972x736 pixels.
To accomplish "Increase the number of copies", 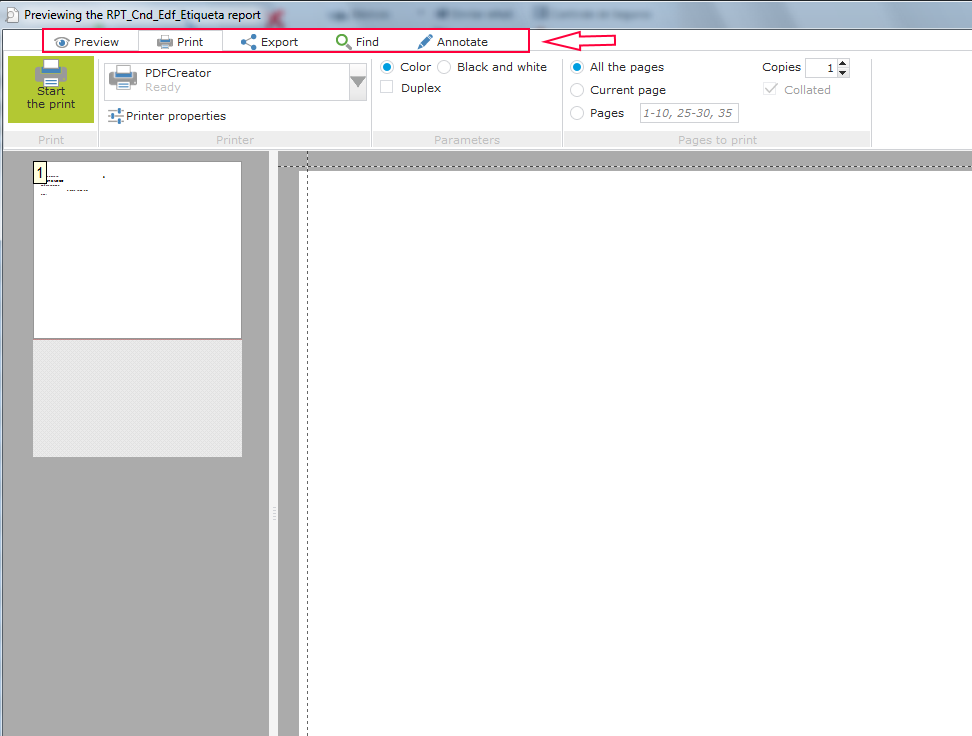I will (x=843, y=63).
